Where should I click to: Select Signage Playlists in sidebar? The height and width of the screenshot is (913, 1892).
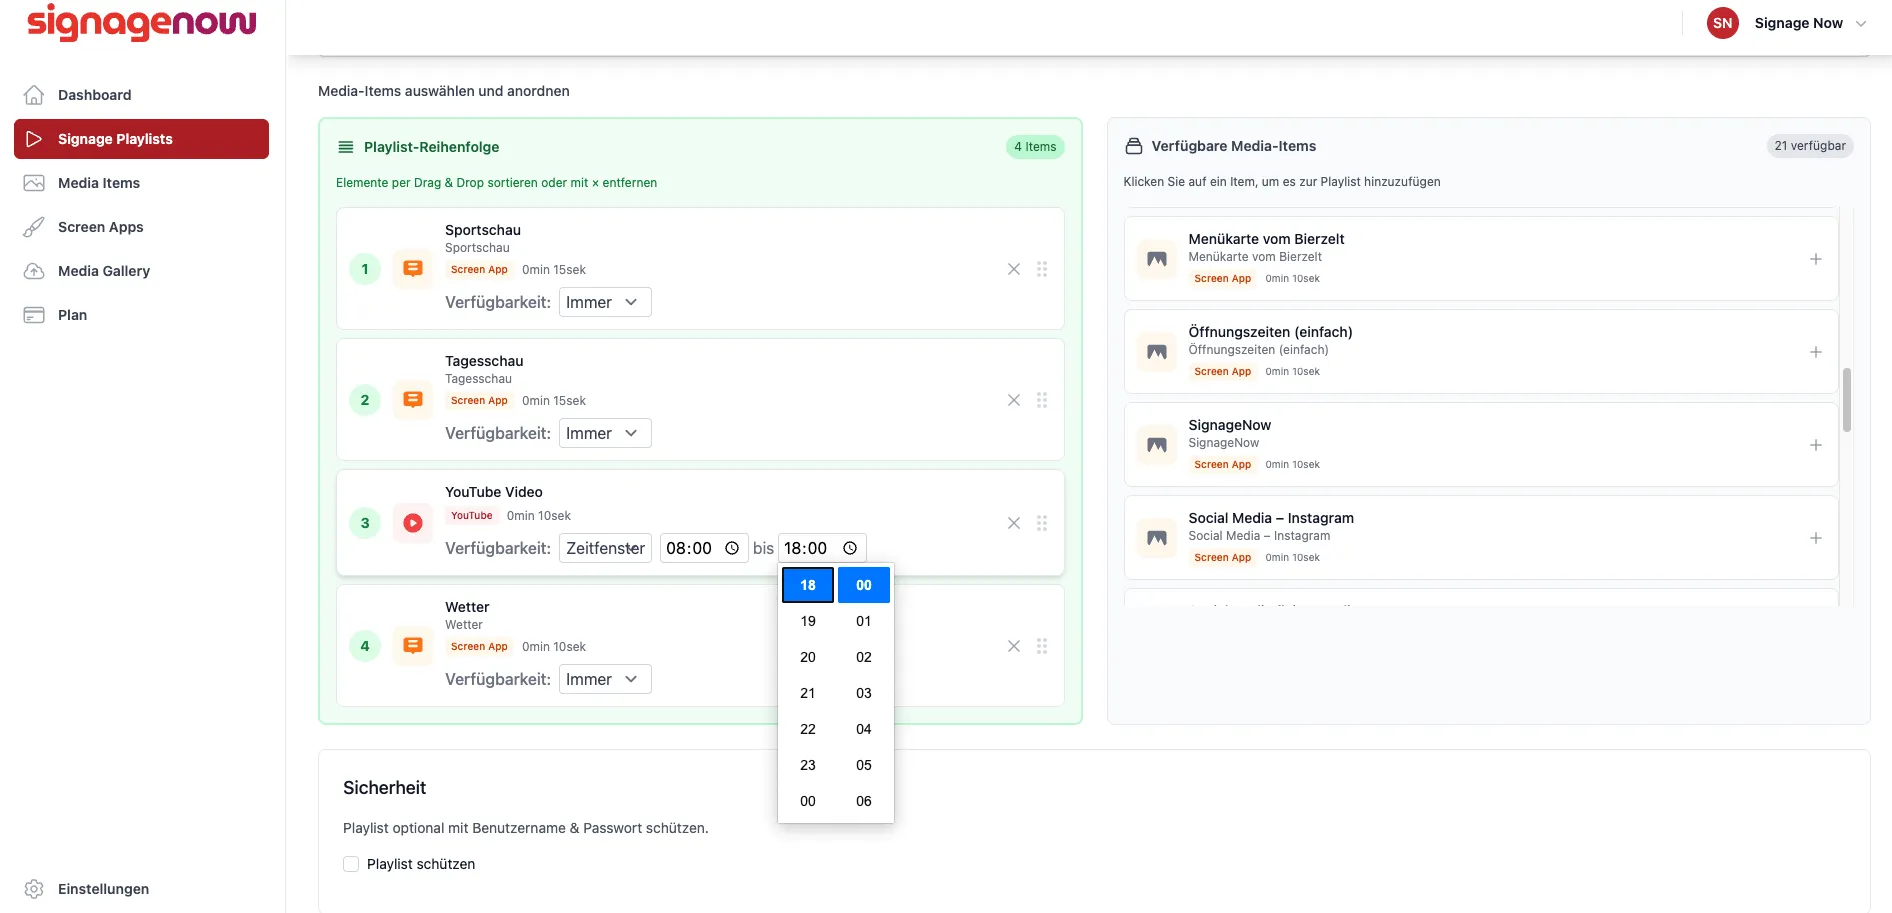pos(141,139)
